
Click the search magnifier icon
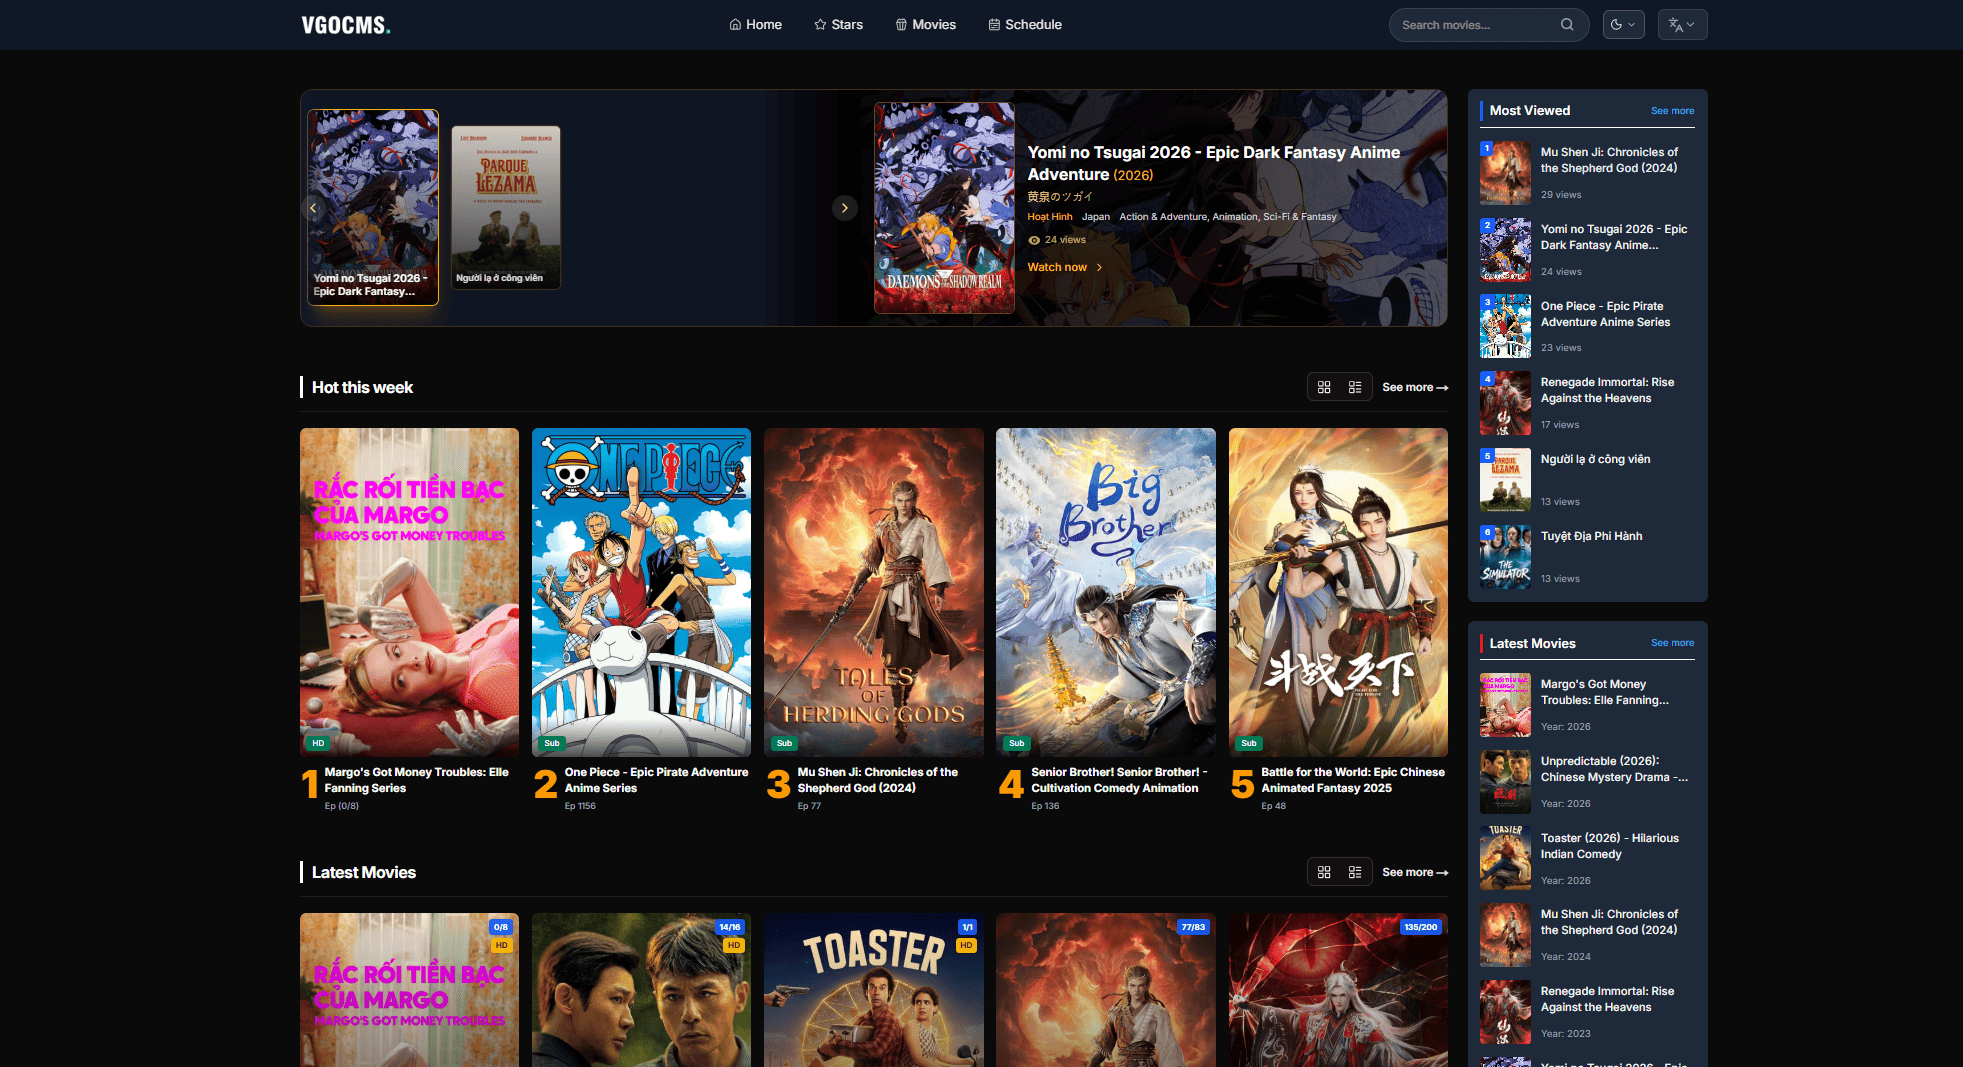tap(1567, 25)
